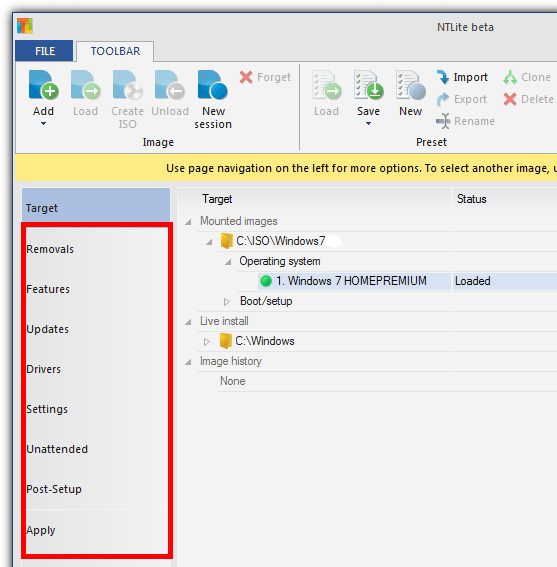
Task: Click the Live install group label
Action: click(x=224, y=321)
